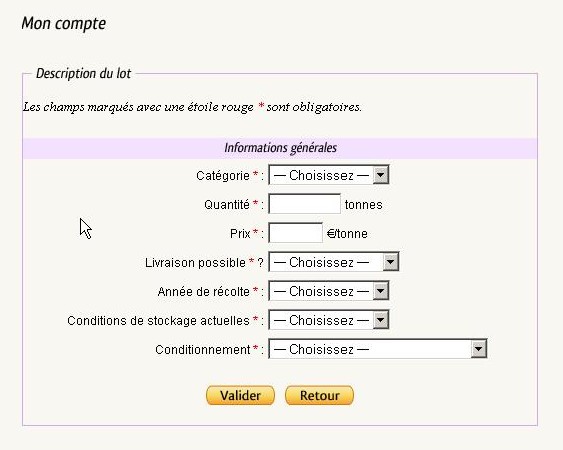Click the Valider button

[x=240, y=395]
